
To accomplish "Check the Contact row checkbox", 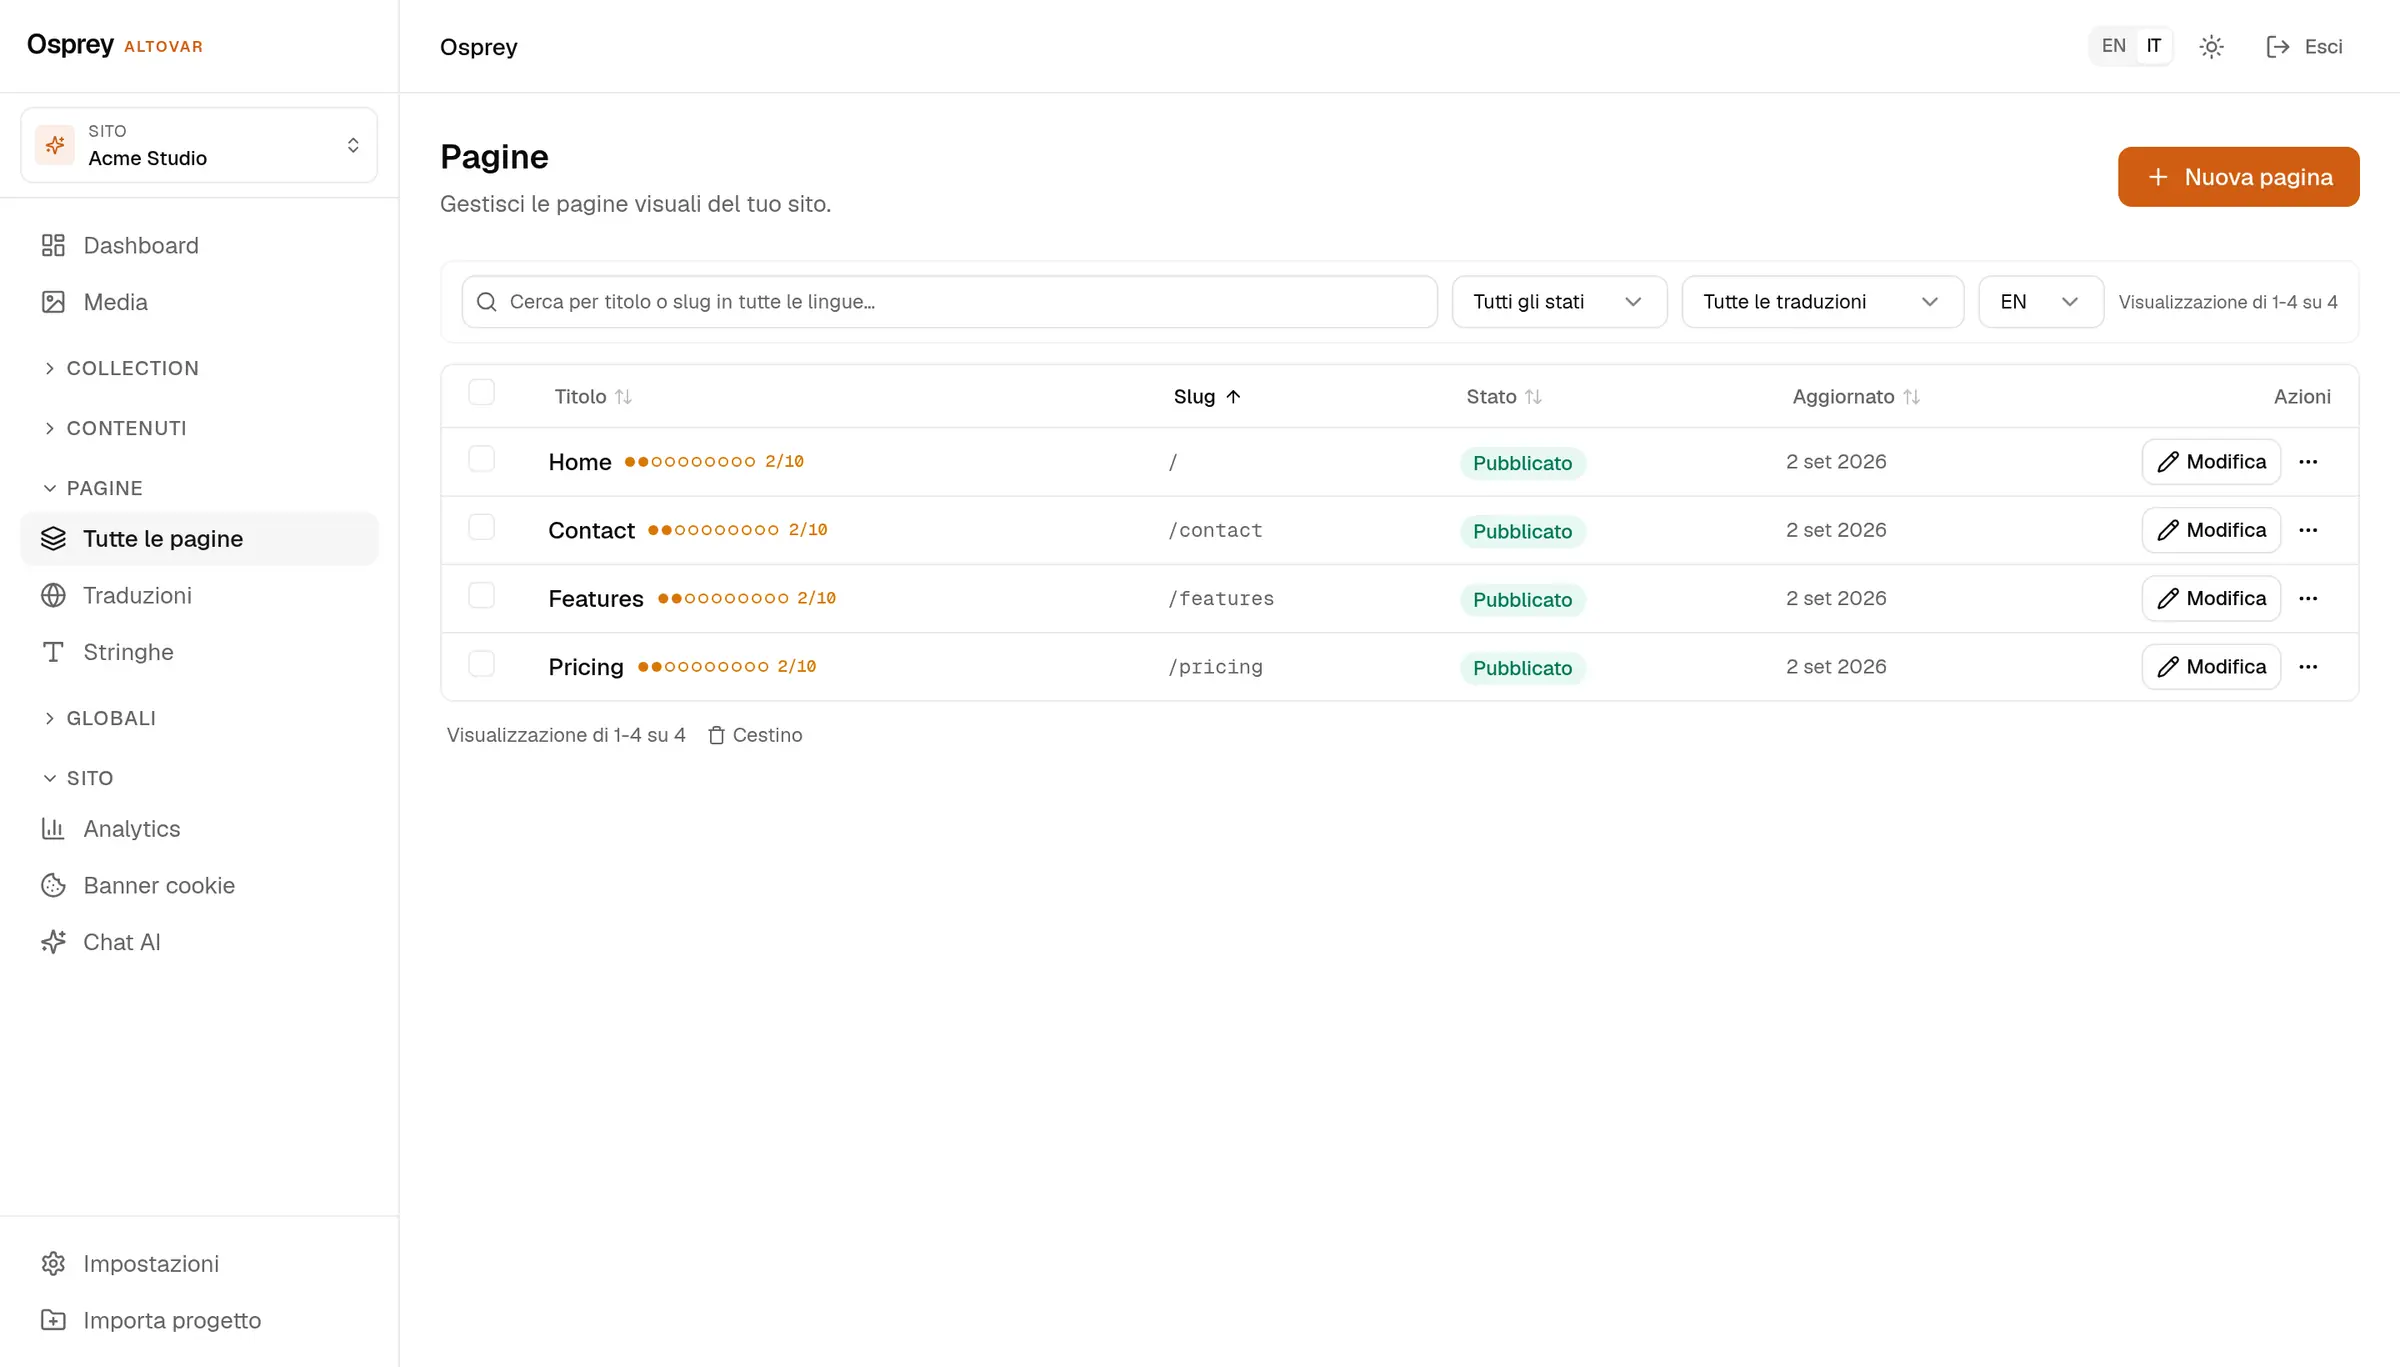I will coord(481,527).
